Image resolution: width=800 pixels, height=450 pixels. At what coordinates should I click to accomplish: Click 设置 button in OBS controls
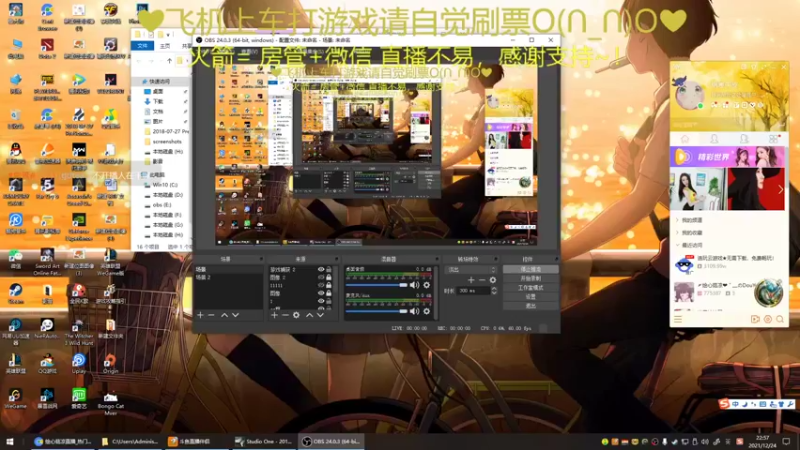[x=531, y=297]
